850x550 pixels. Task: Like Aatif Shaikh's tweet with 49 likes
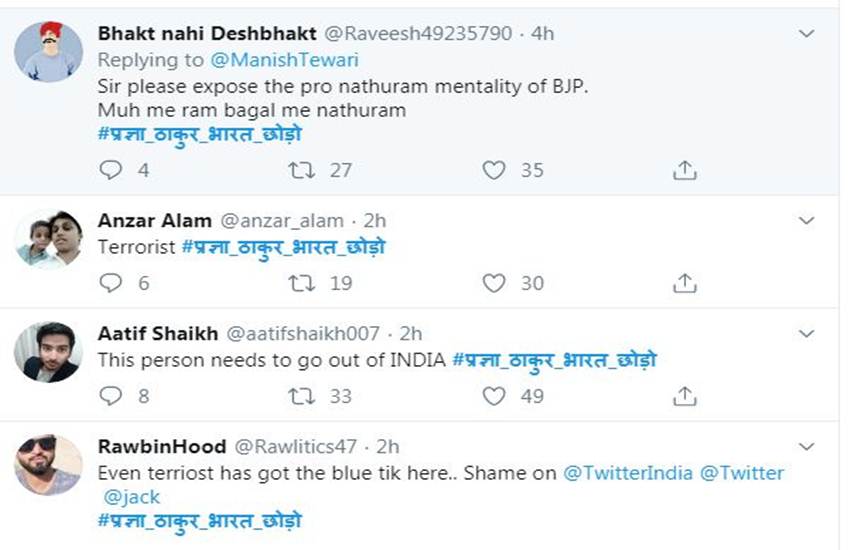tap(494, 397)
